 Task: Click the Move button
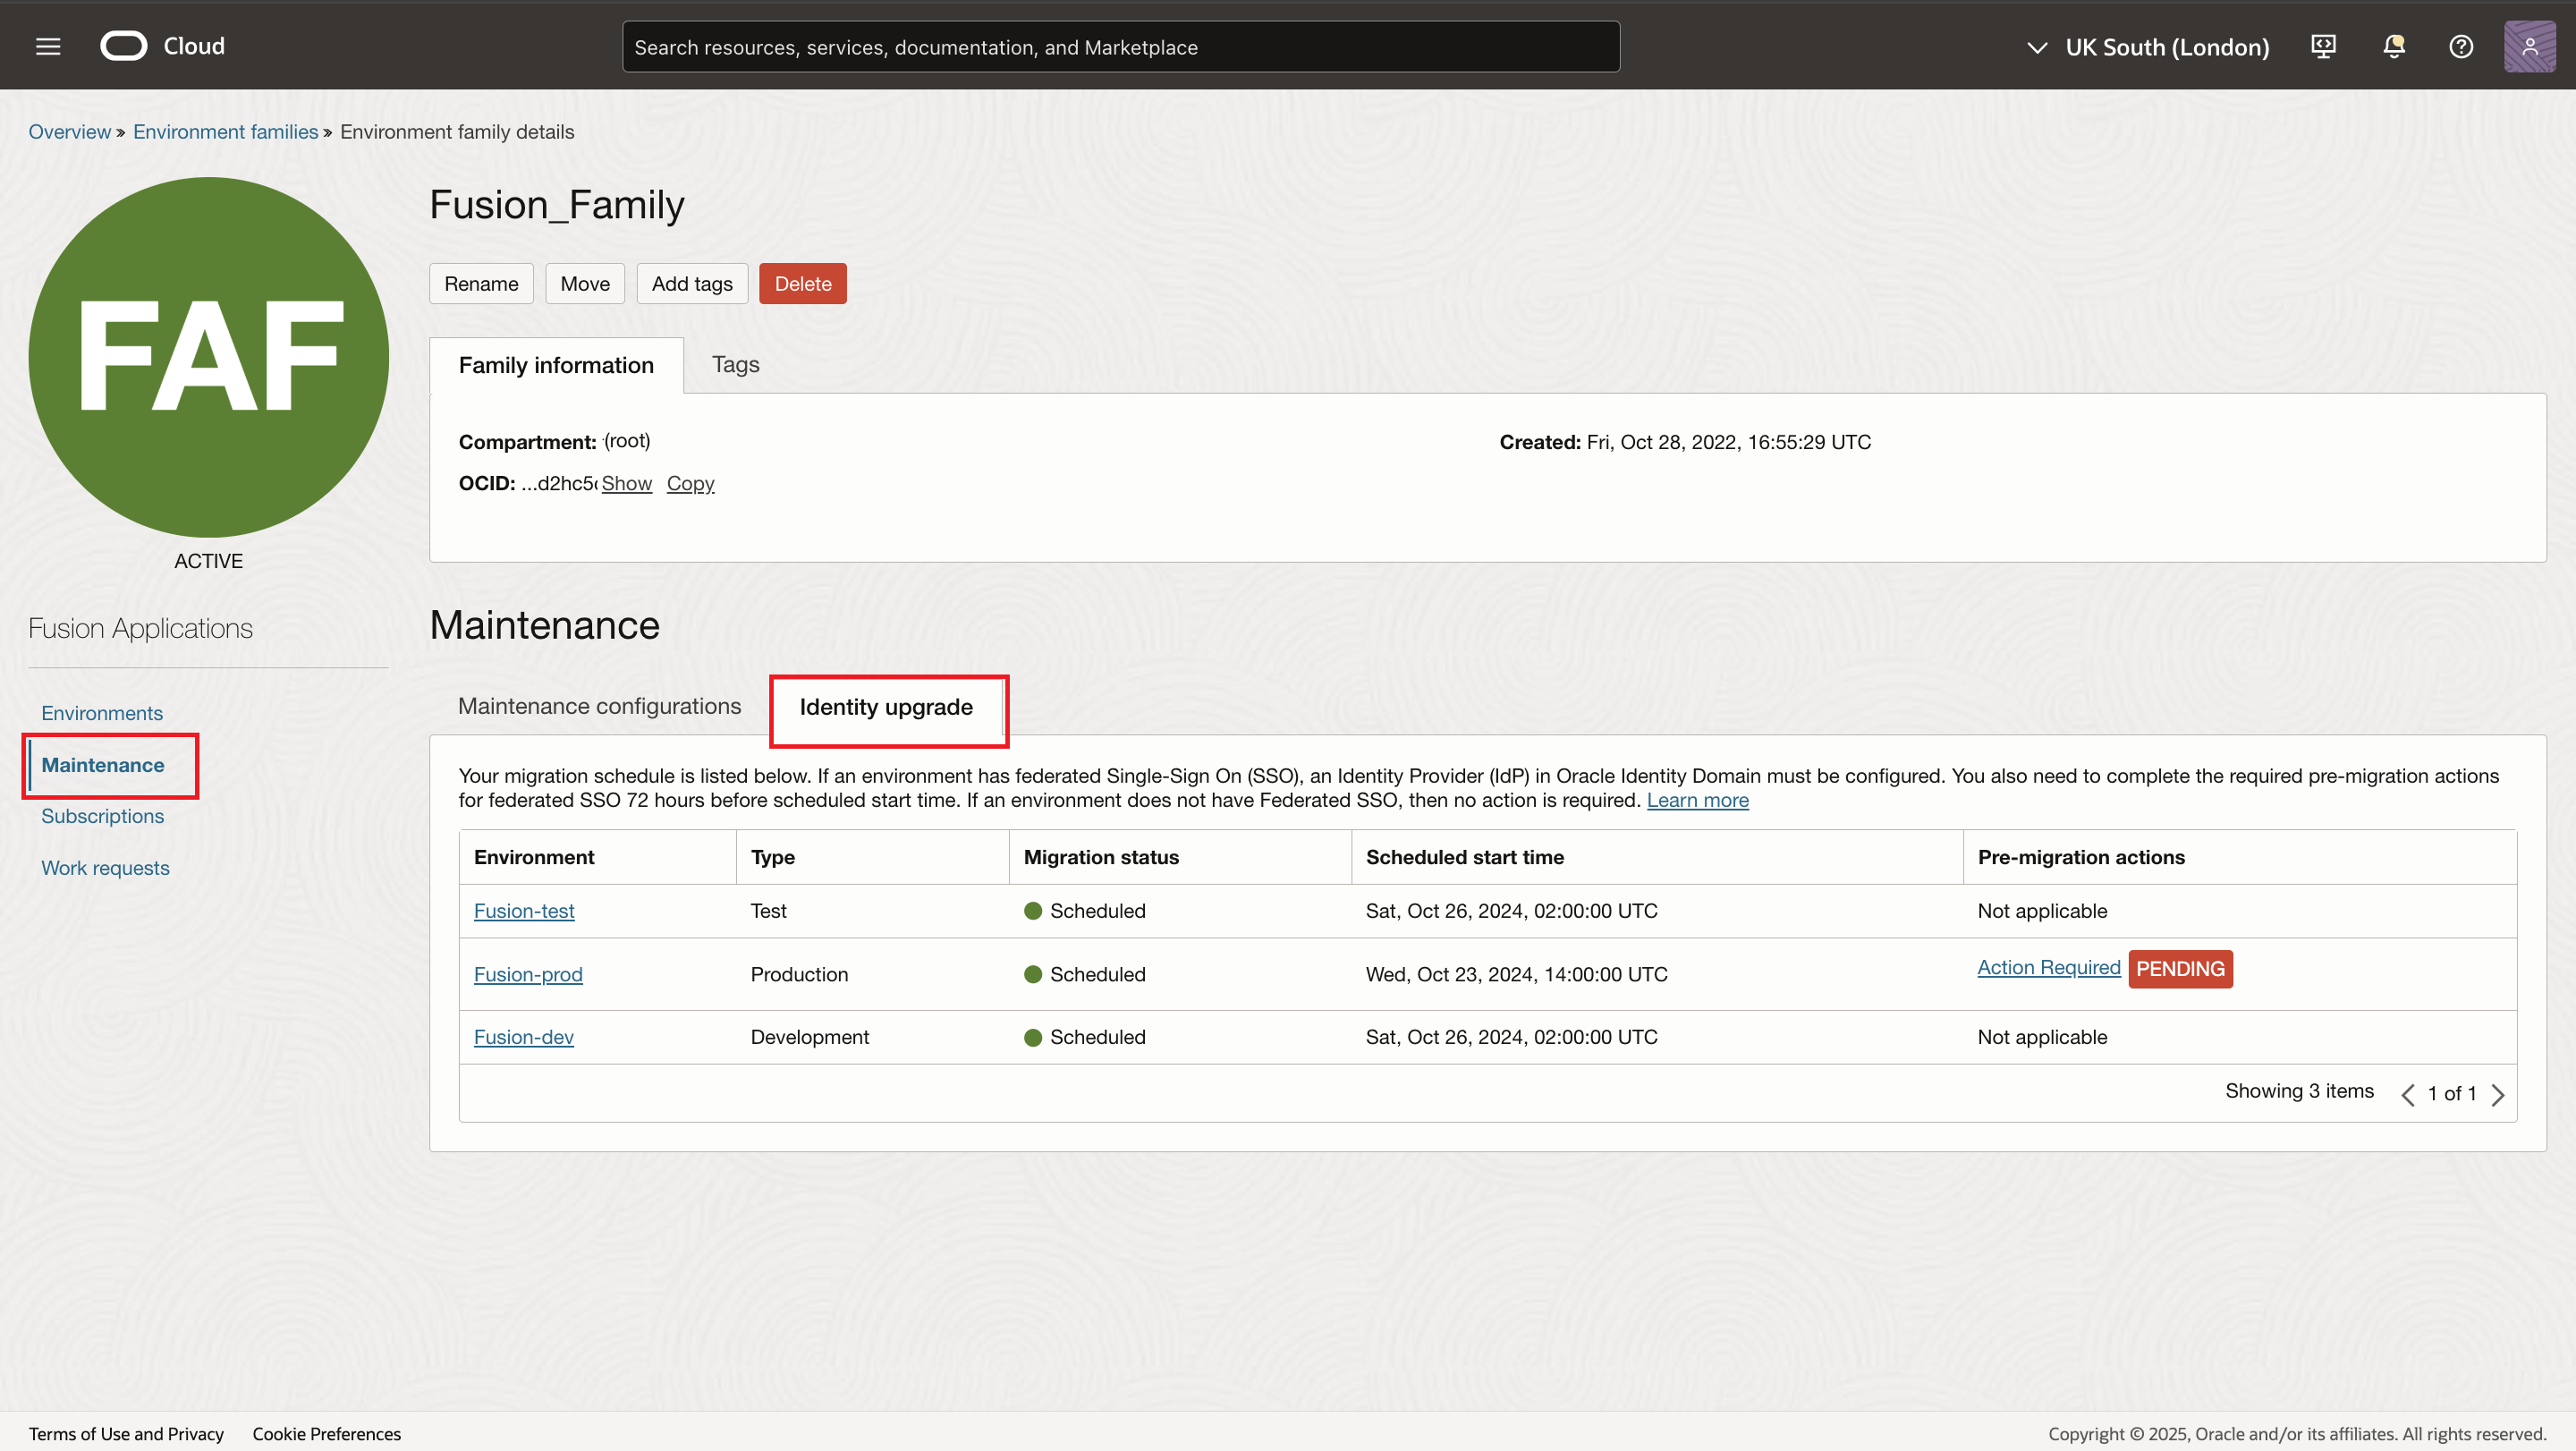coord(585,284)
